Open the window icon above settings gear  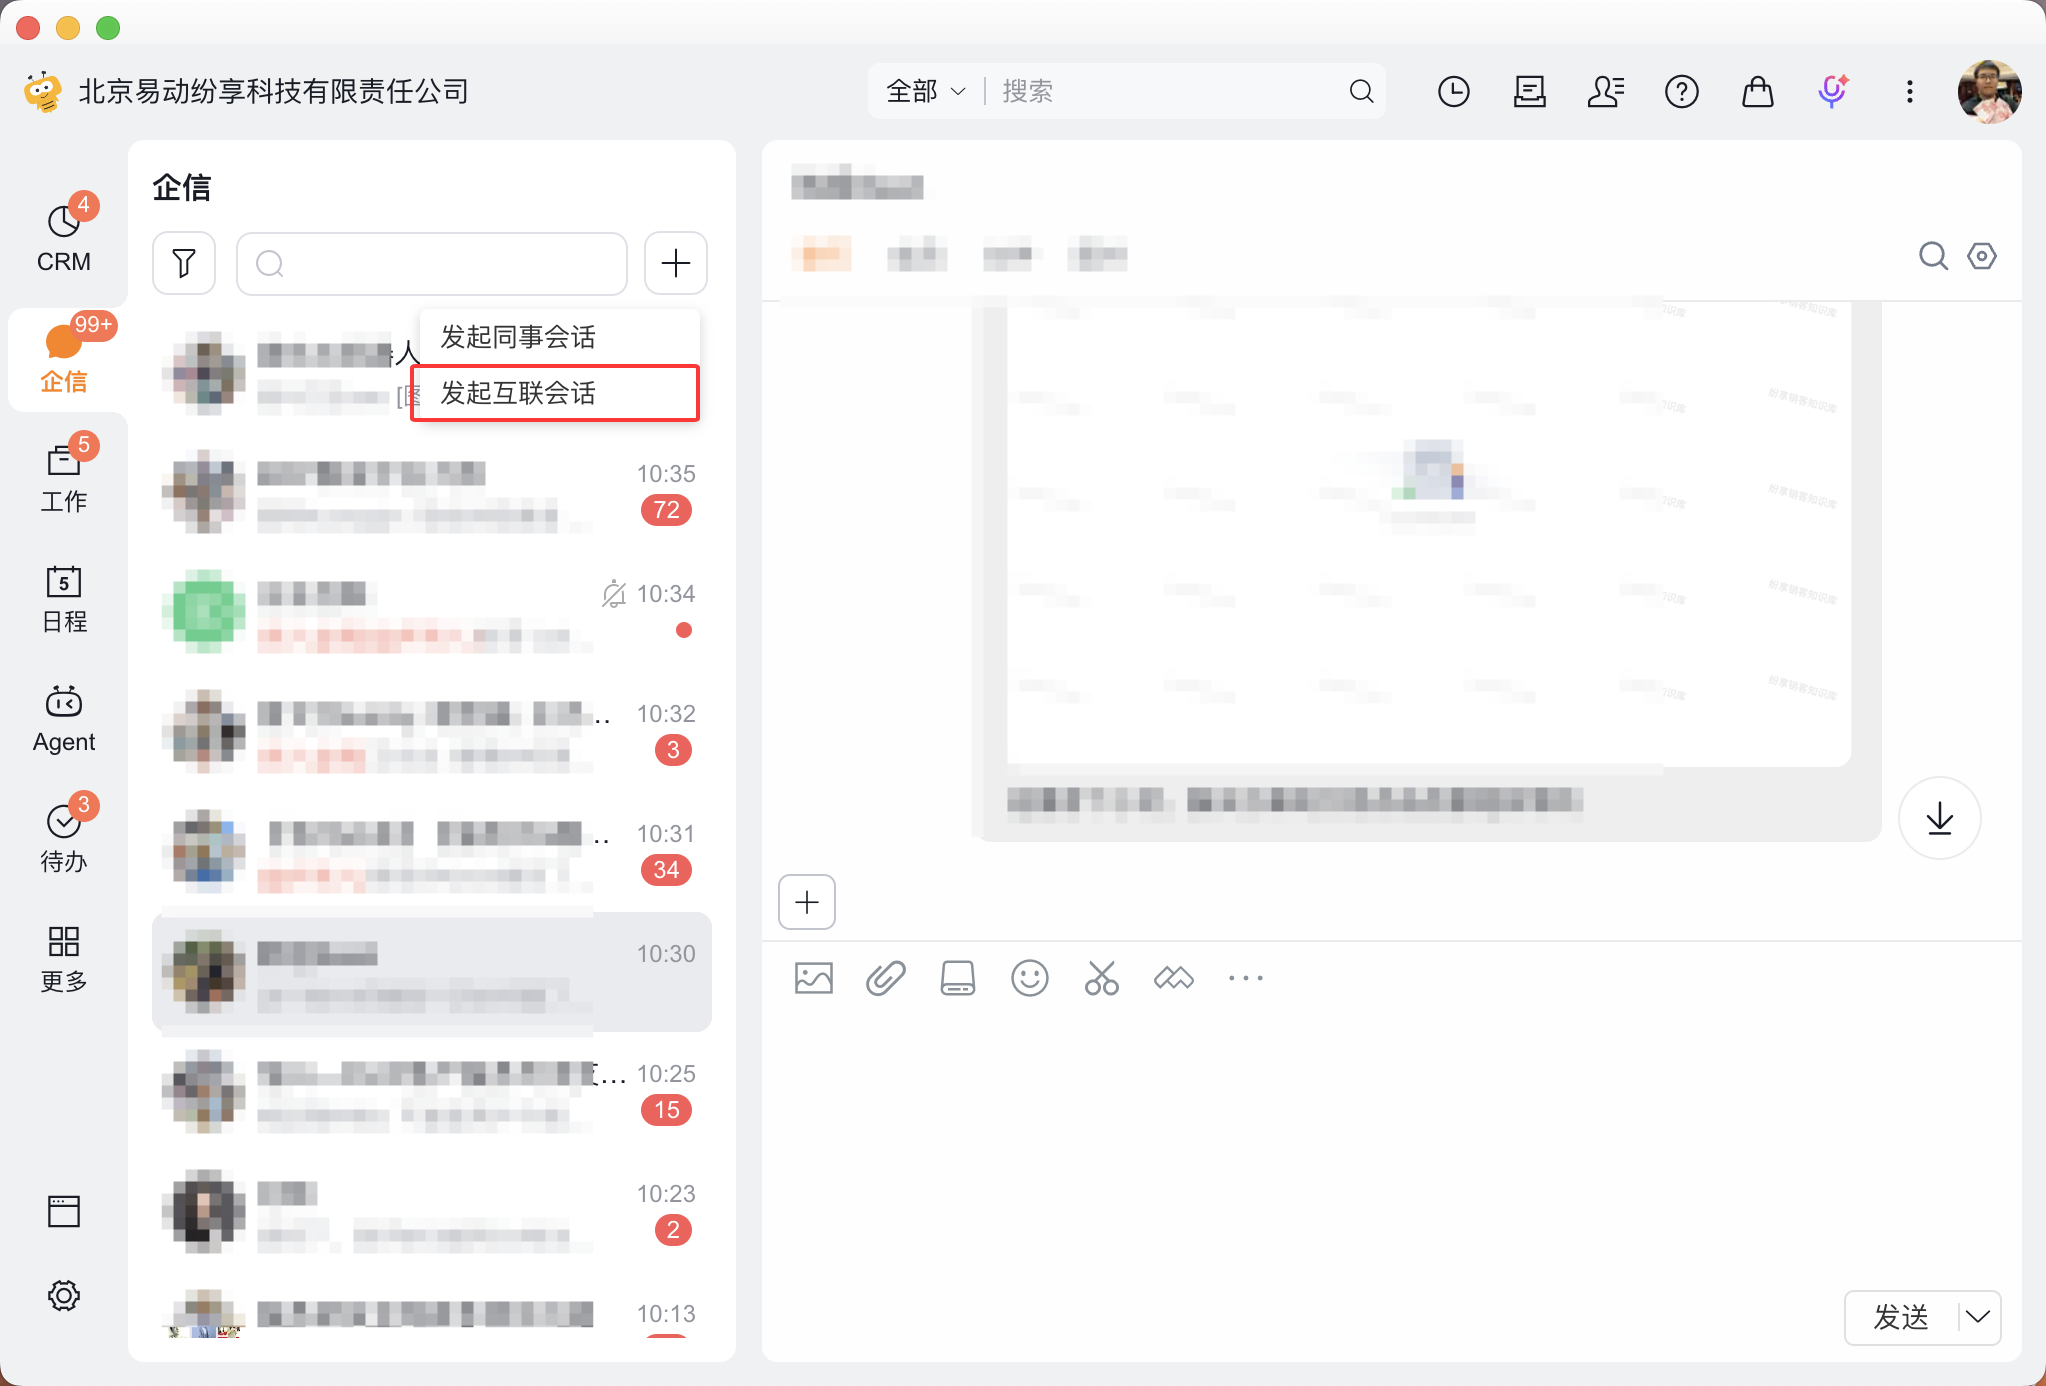[64, 1211]
